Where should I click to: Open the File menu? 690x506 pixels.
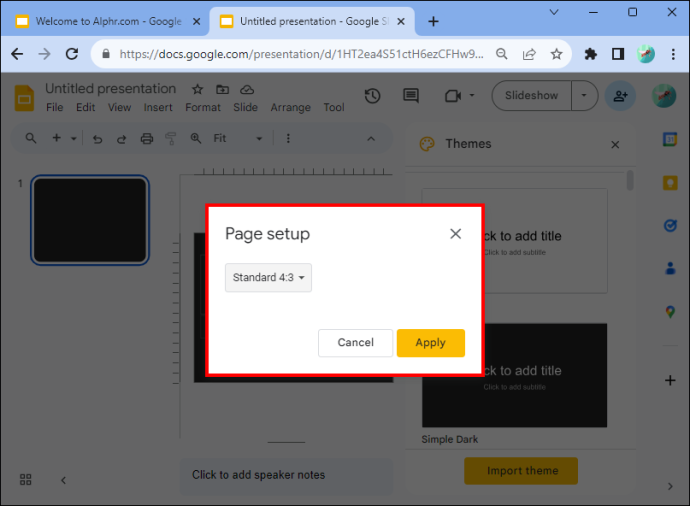[55, 107]
